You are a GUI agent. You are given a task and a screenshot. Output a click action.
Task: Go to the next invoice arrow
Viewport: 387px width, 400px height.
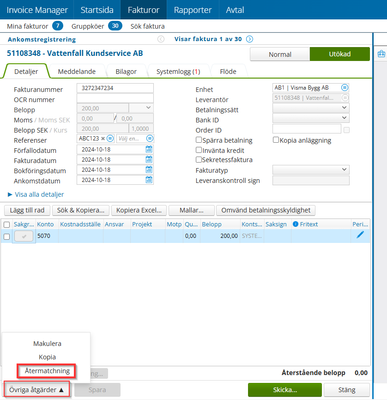pos(249,39)
